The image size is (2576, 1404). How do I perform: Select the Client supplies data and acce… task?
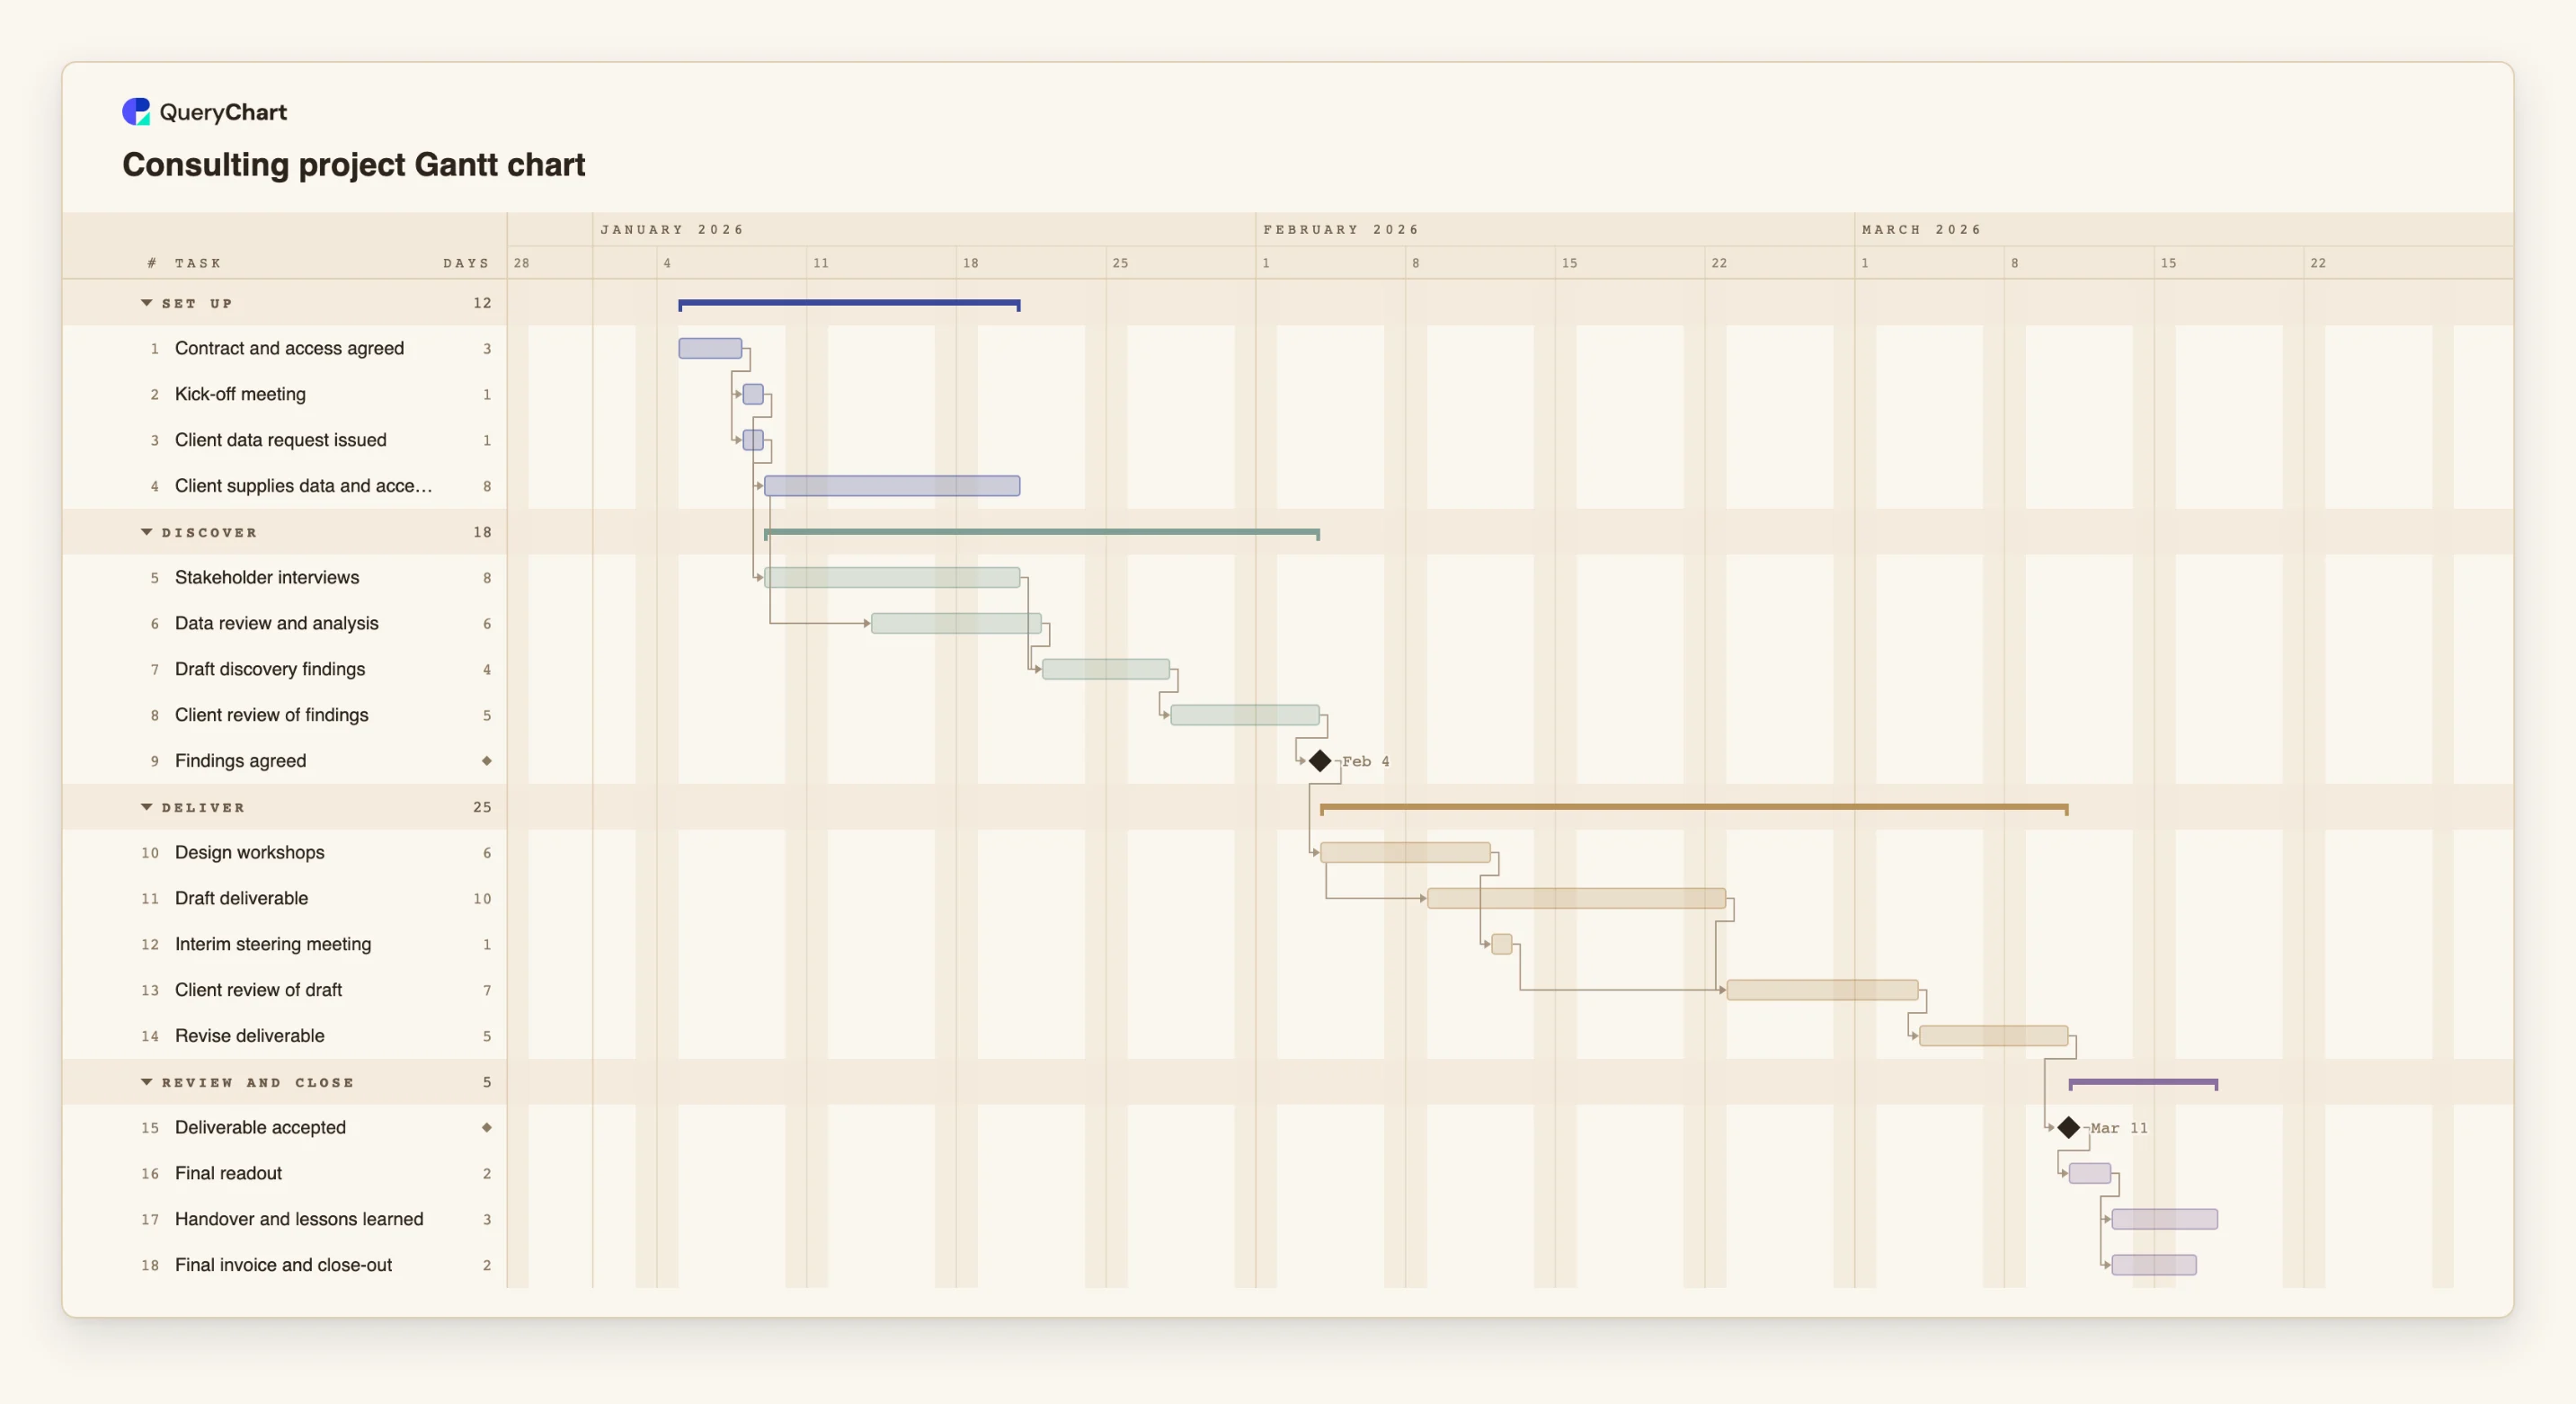[303, 486]
